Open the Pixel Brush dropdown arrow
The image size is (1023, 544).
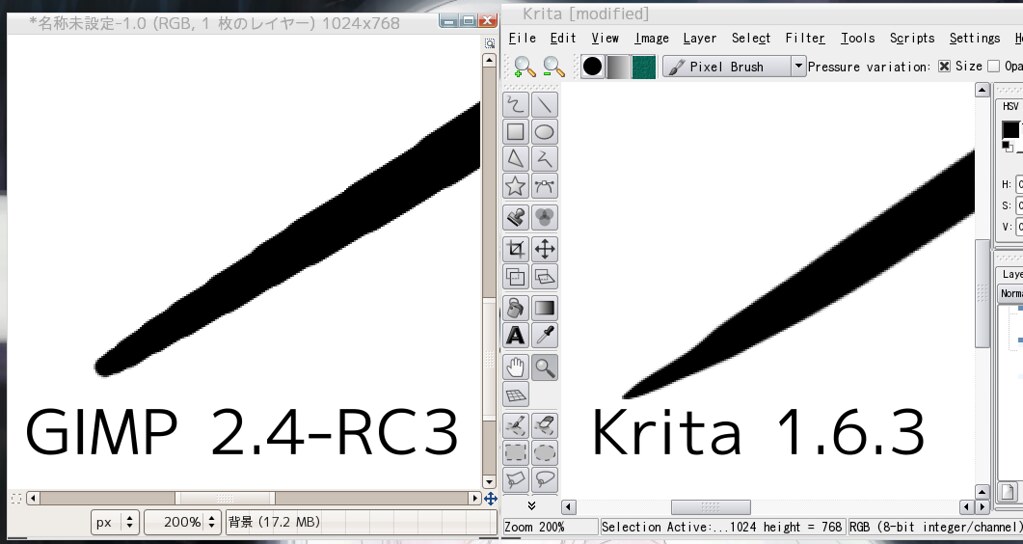point(797,67)
